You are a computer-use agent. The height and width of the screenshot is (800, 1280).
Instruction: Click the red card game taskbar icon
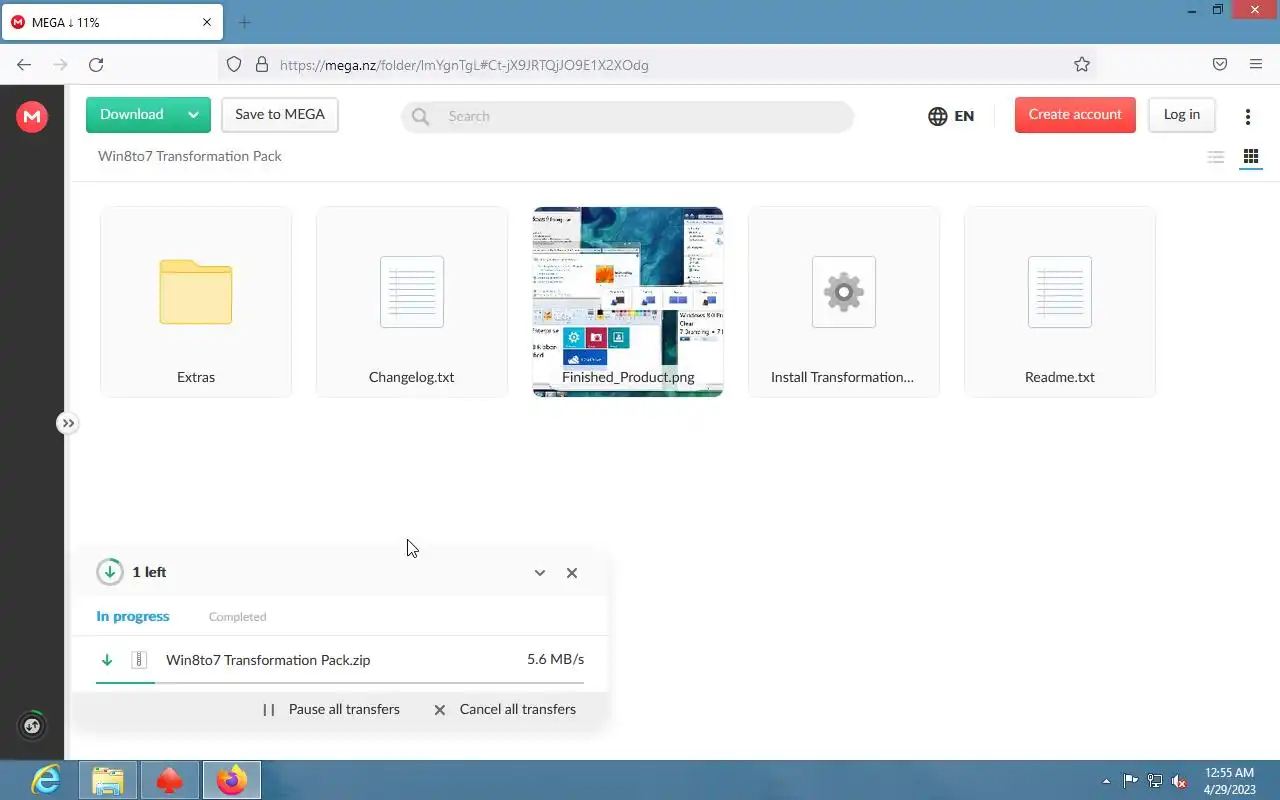tap(169, 780)
